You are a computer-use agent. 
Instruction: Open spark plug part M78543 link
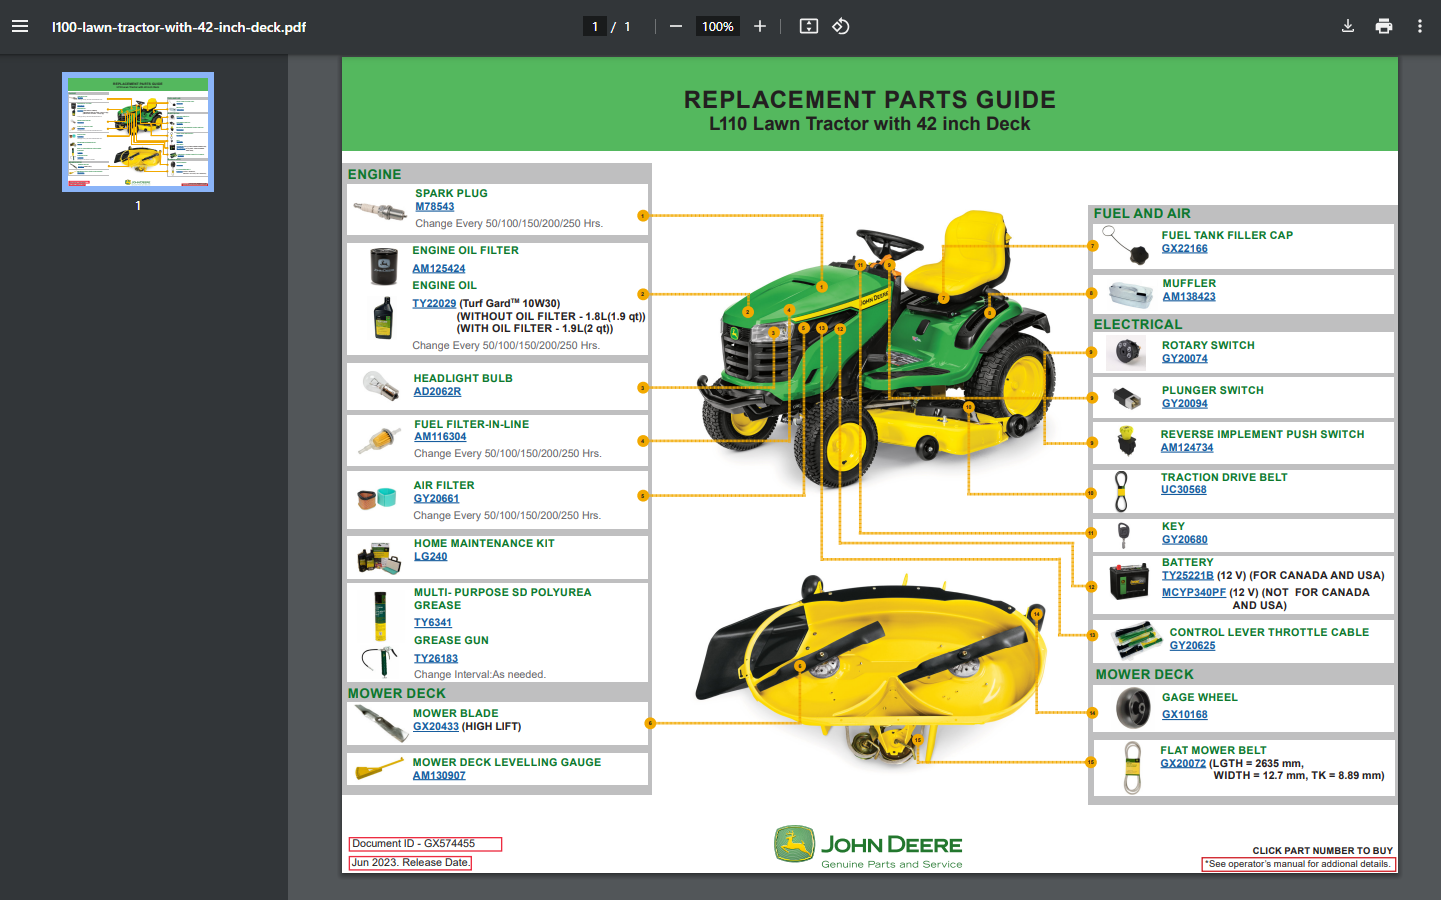[435, 207]
